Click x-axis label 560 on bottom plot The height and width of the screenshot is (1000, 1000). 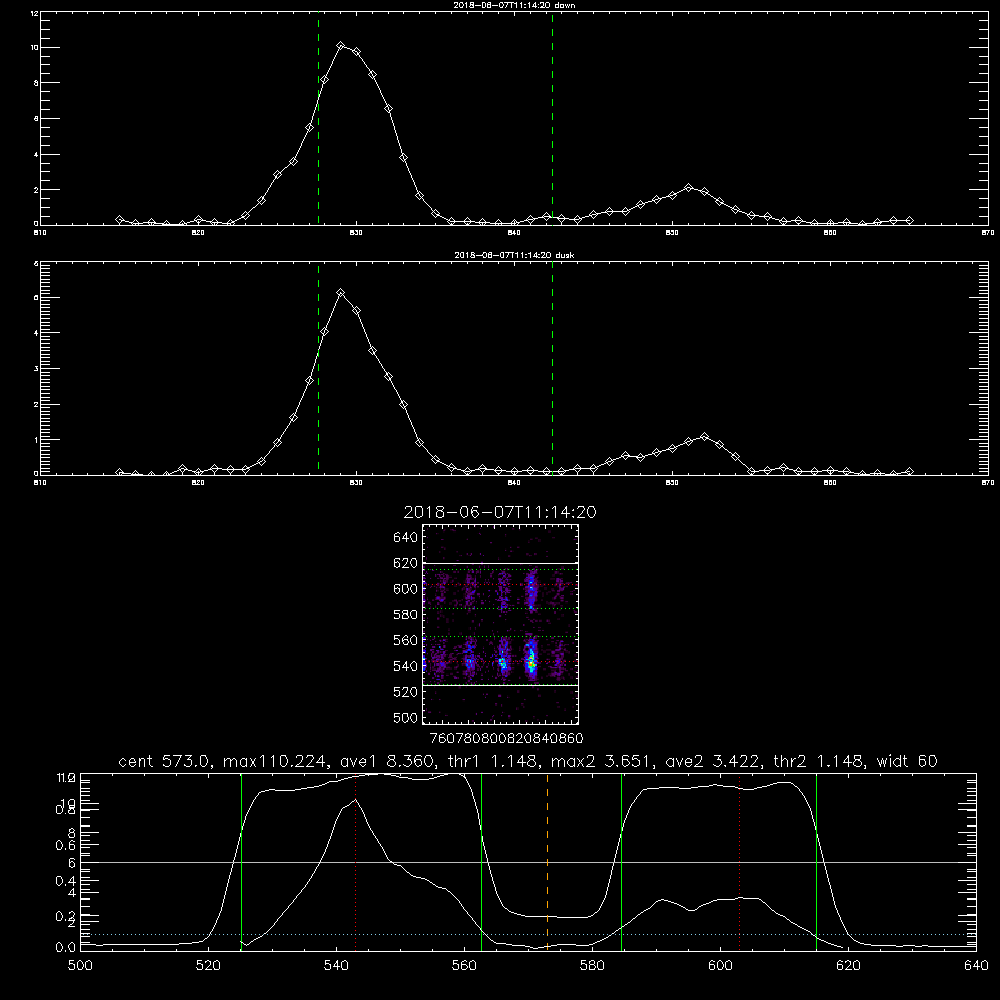464,966
